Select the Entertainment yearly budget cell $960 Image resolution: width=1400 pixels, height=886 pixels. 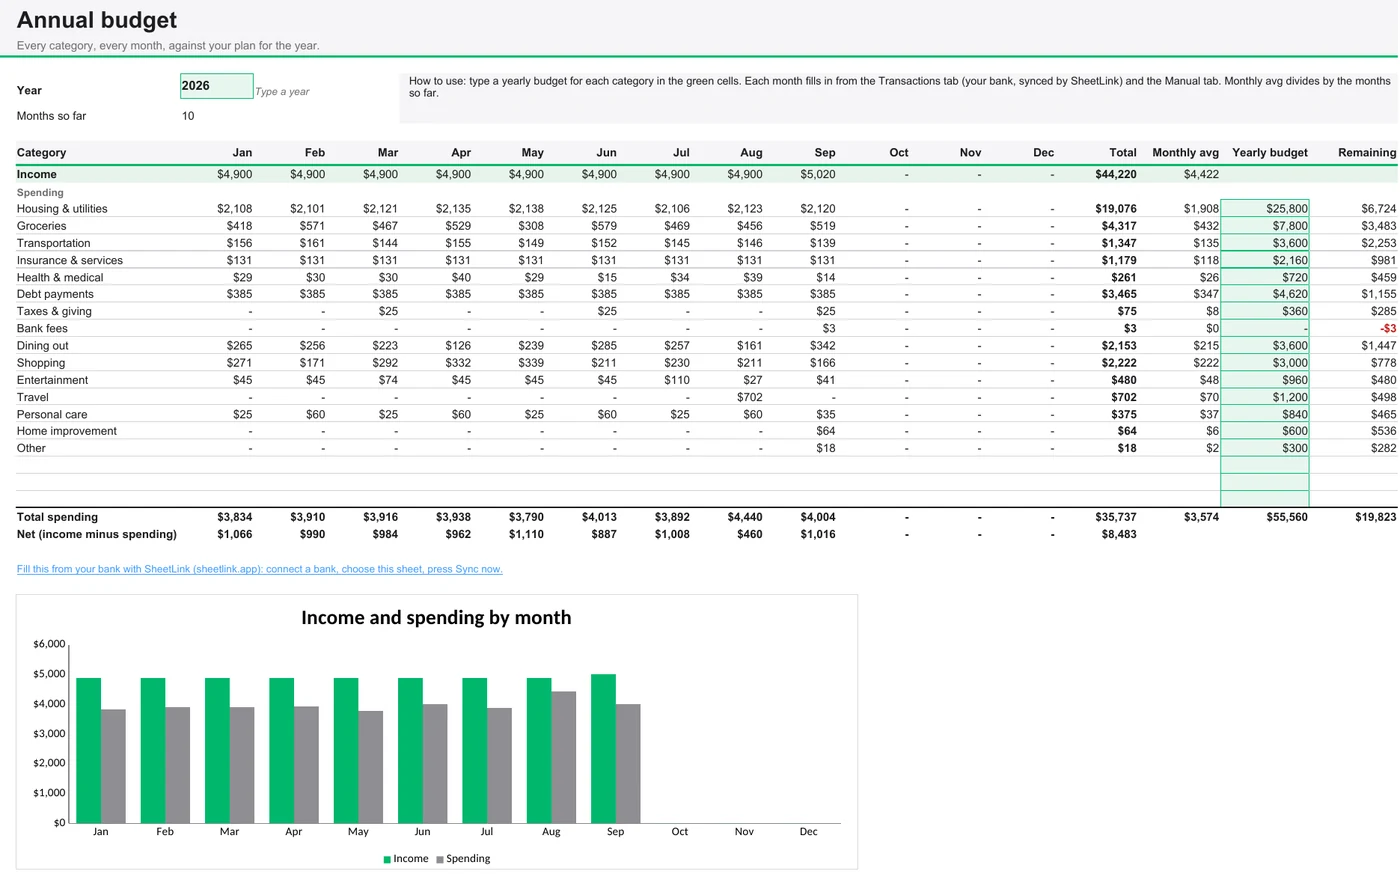[1265, 380]
